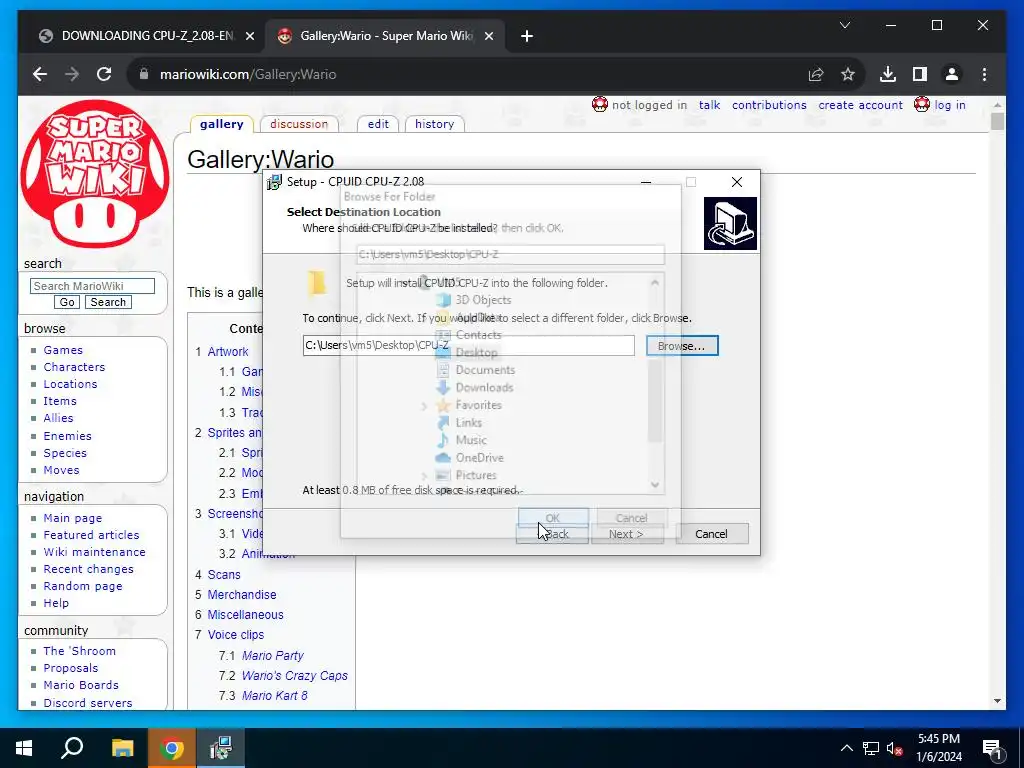Click the Chrome address bar URL

(x=248, y=74)
